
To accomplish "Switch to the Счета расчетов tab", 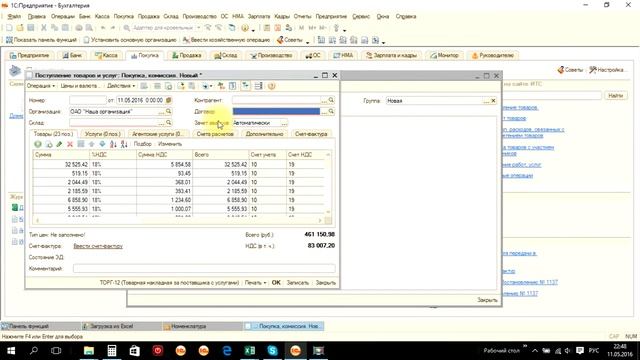I will pyautogui.click(x=215, y=134).
